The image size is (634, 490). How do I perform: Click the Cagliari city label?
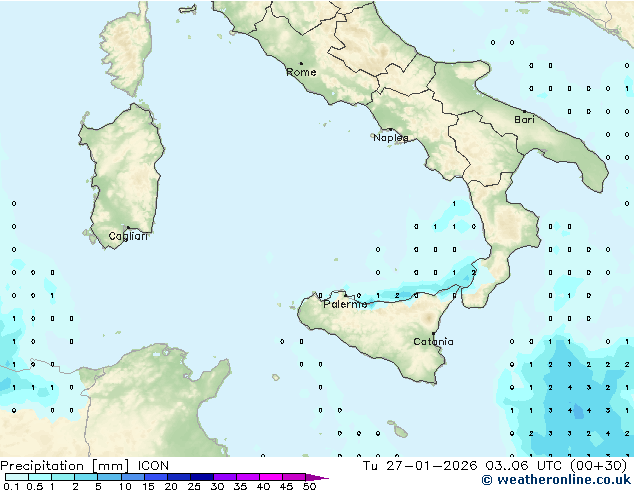128,236
